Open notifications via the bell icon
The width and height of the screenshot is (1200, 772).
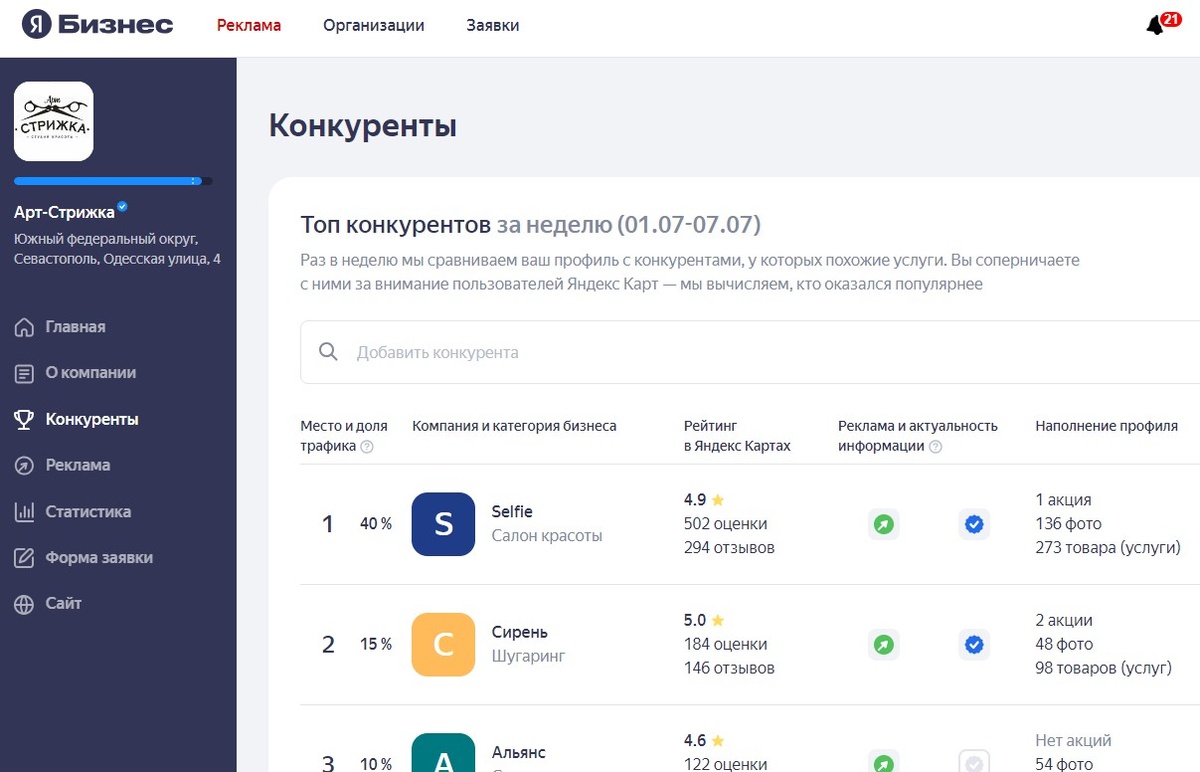(1156, 26)
